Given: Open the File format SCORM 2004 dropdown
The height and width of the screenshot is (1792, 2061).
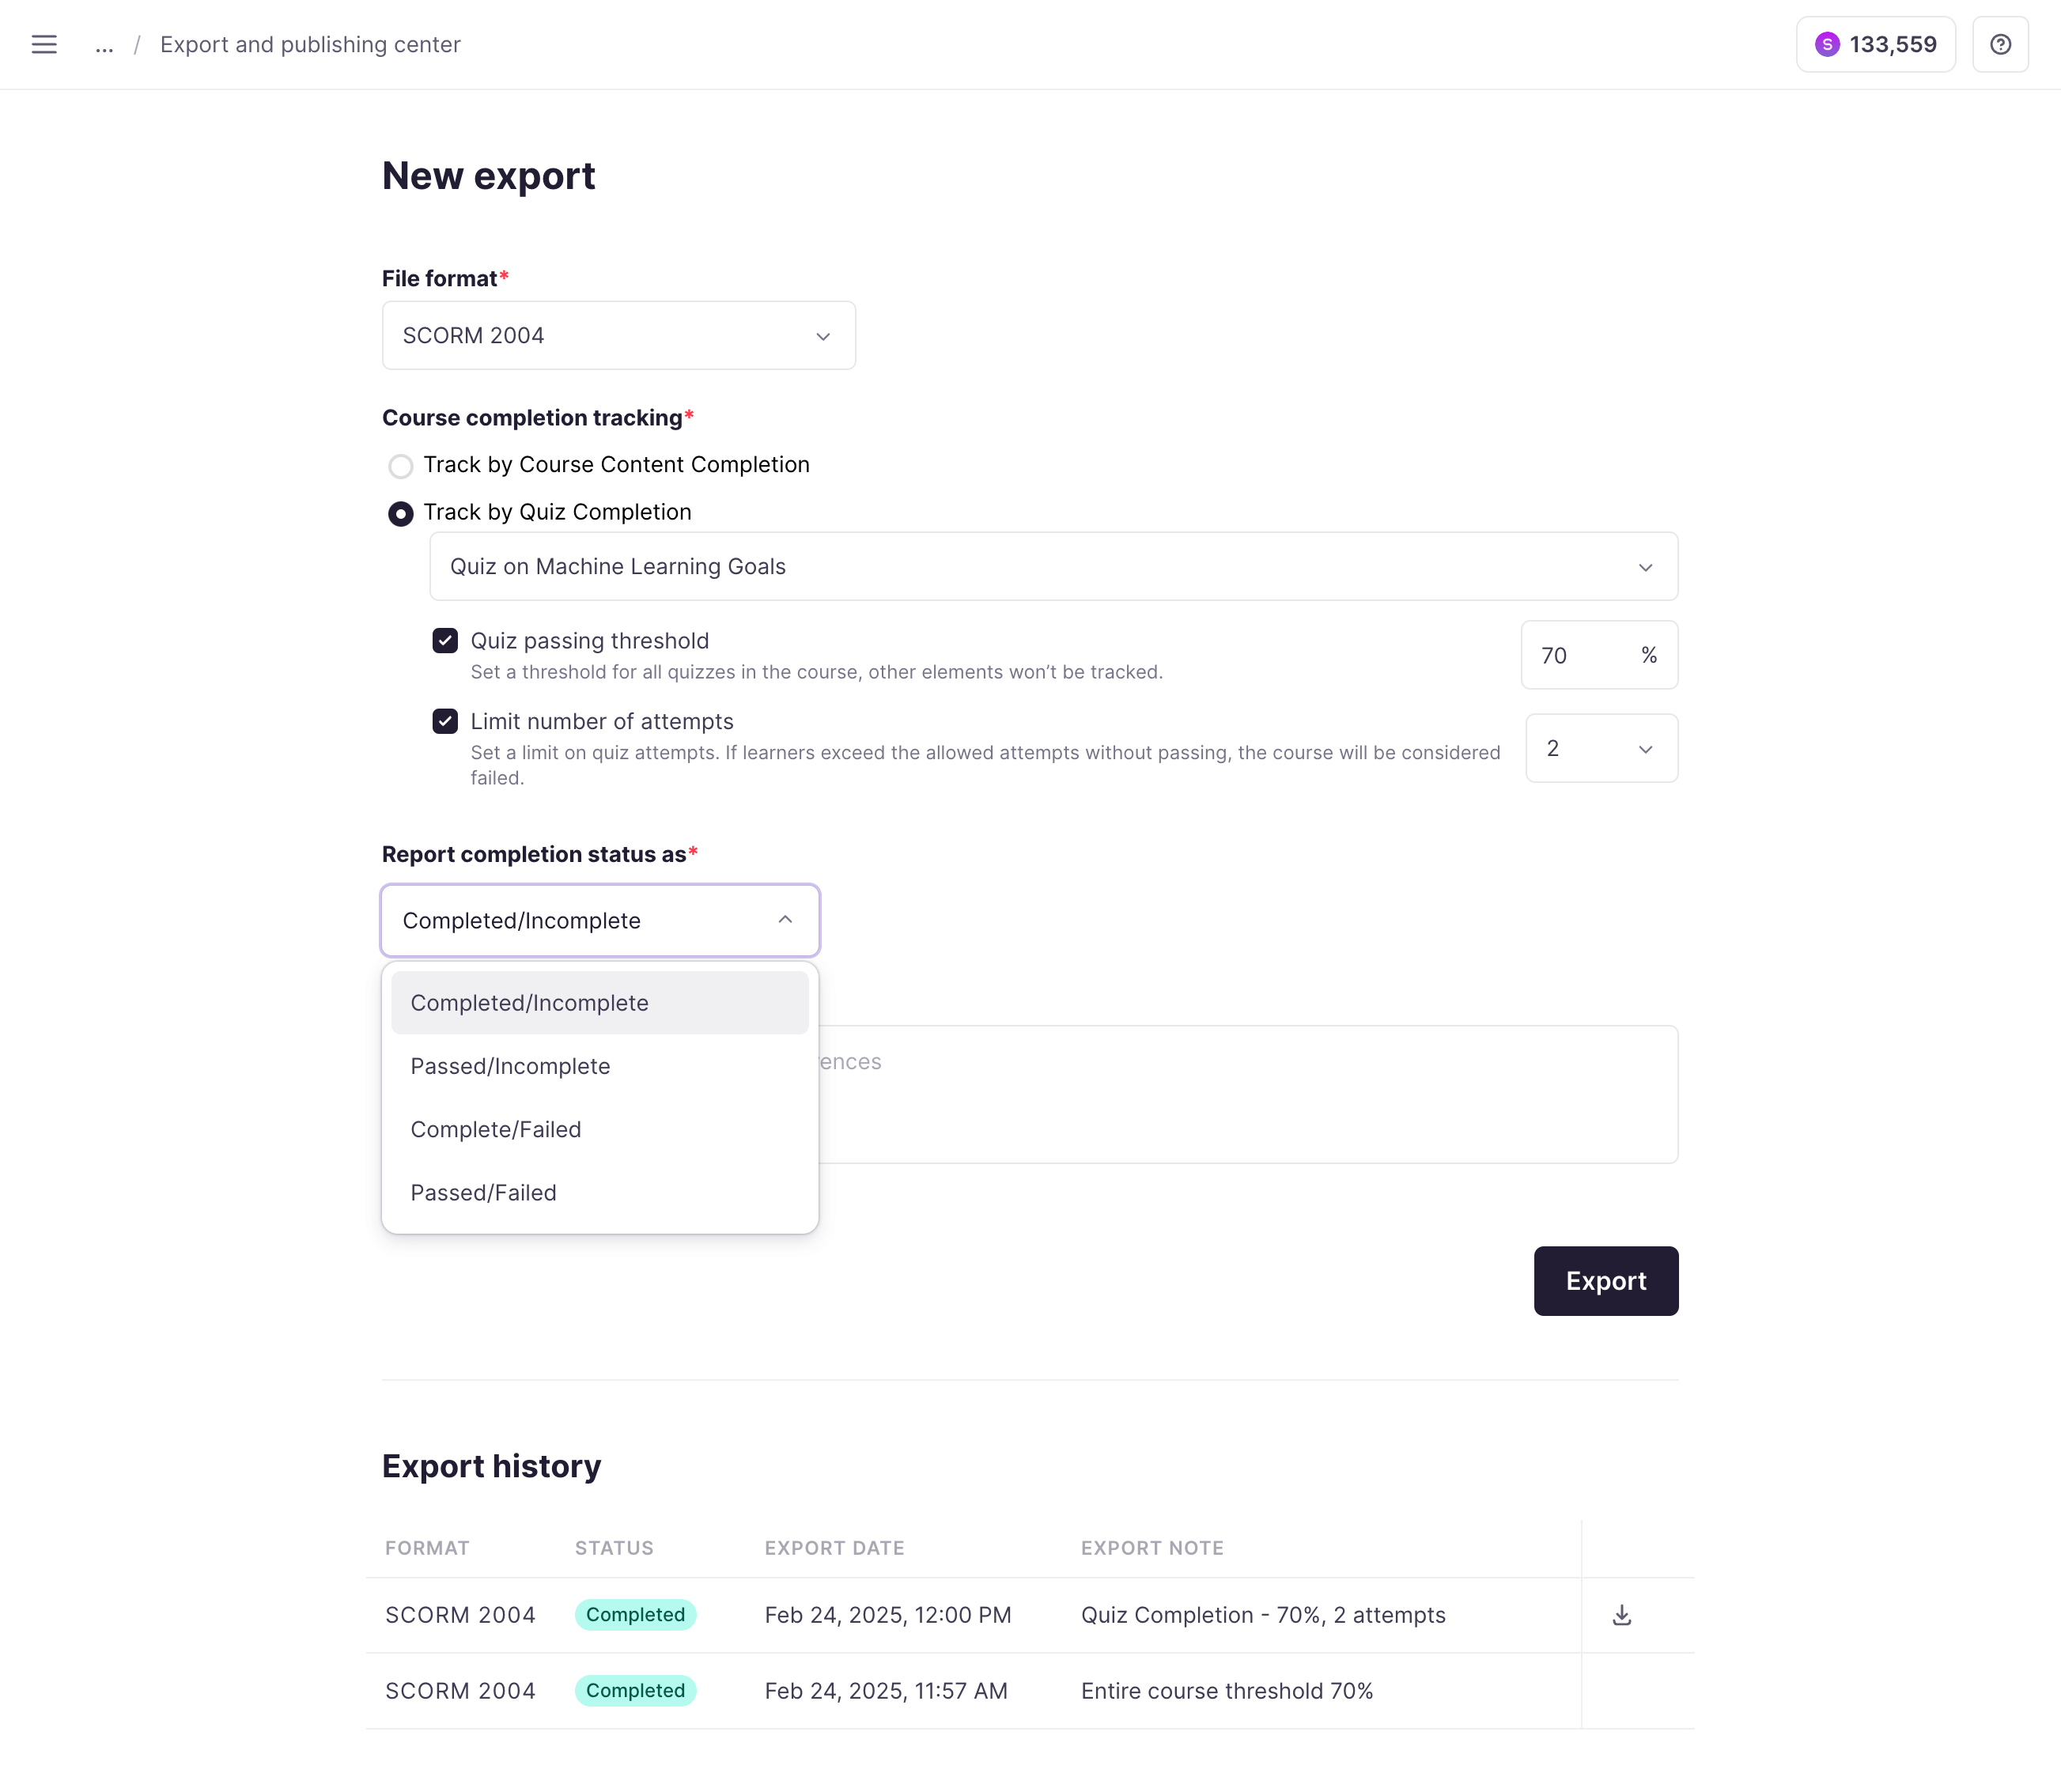Looking at the screenshot, I should 618,335.
